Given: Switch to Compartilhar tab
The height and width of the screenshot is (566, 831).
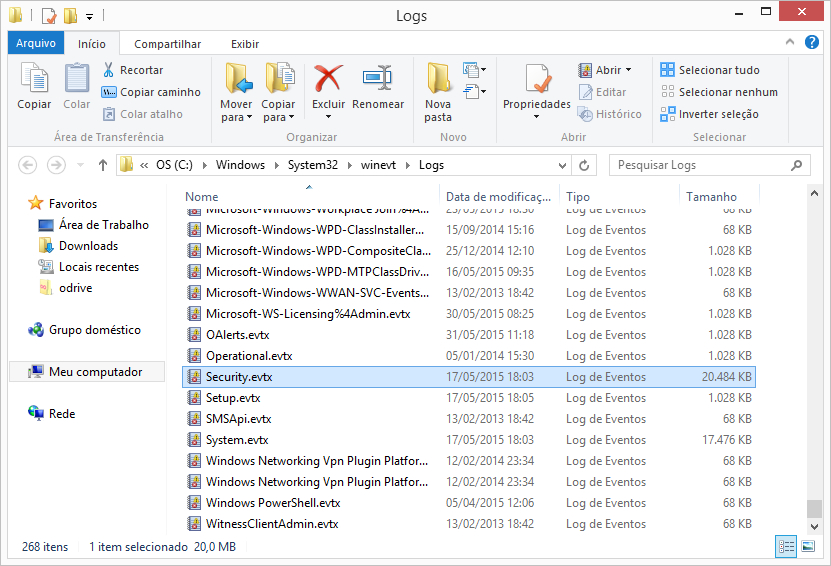Looking at the screenshot, I should tap(167, 44).
